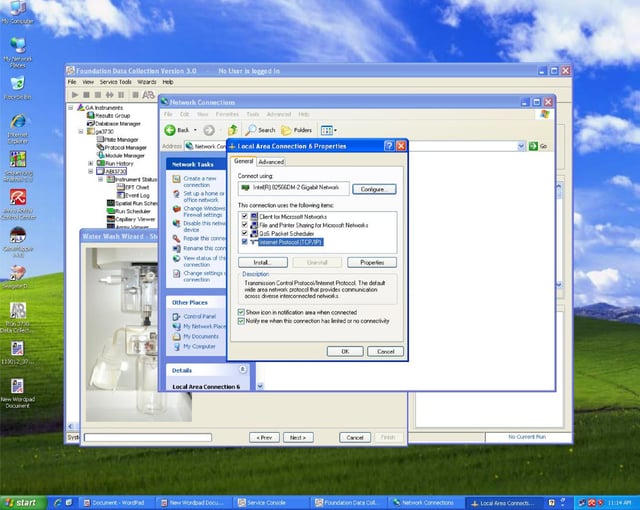Open My Network Places desktop icon
640x510 pixels.
pos(17,52)
